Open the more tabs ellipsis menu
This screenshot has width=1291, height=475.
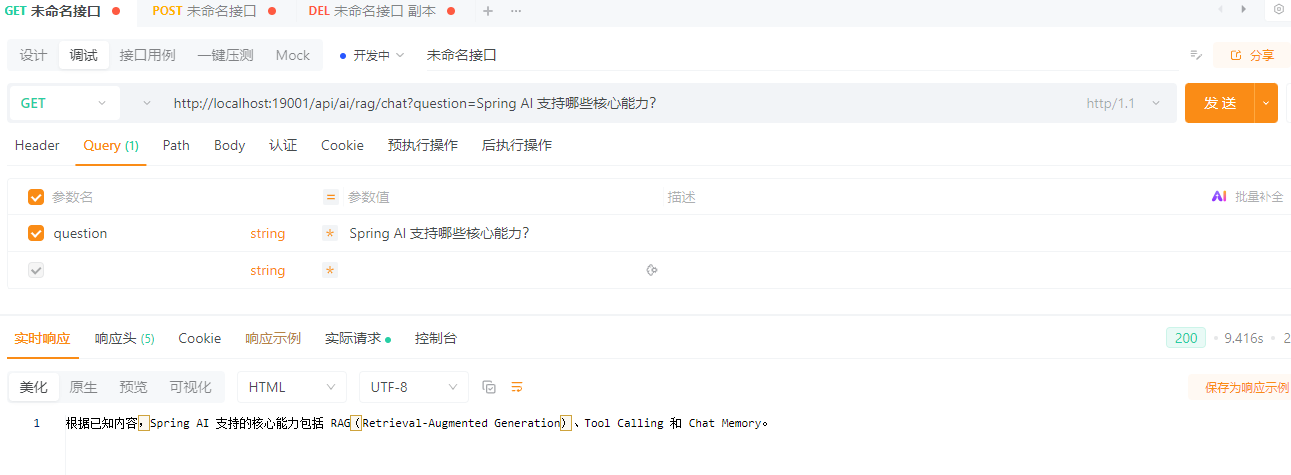point(516,11)
